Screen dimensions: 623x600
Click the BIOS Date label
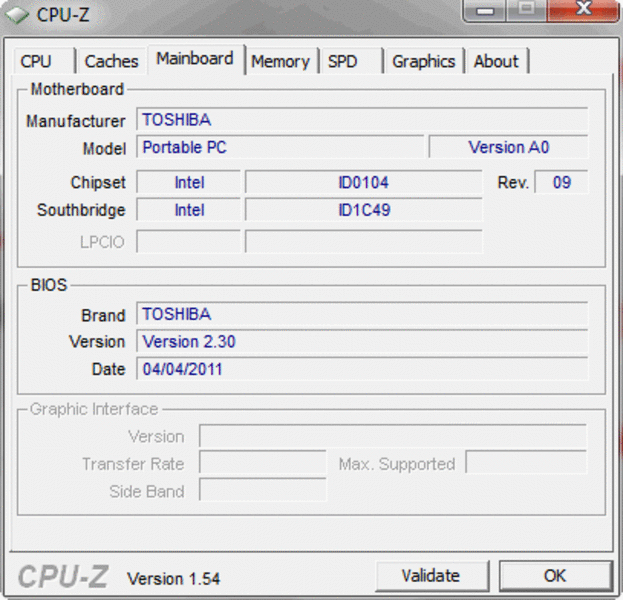point(108,369)
